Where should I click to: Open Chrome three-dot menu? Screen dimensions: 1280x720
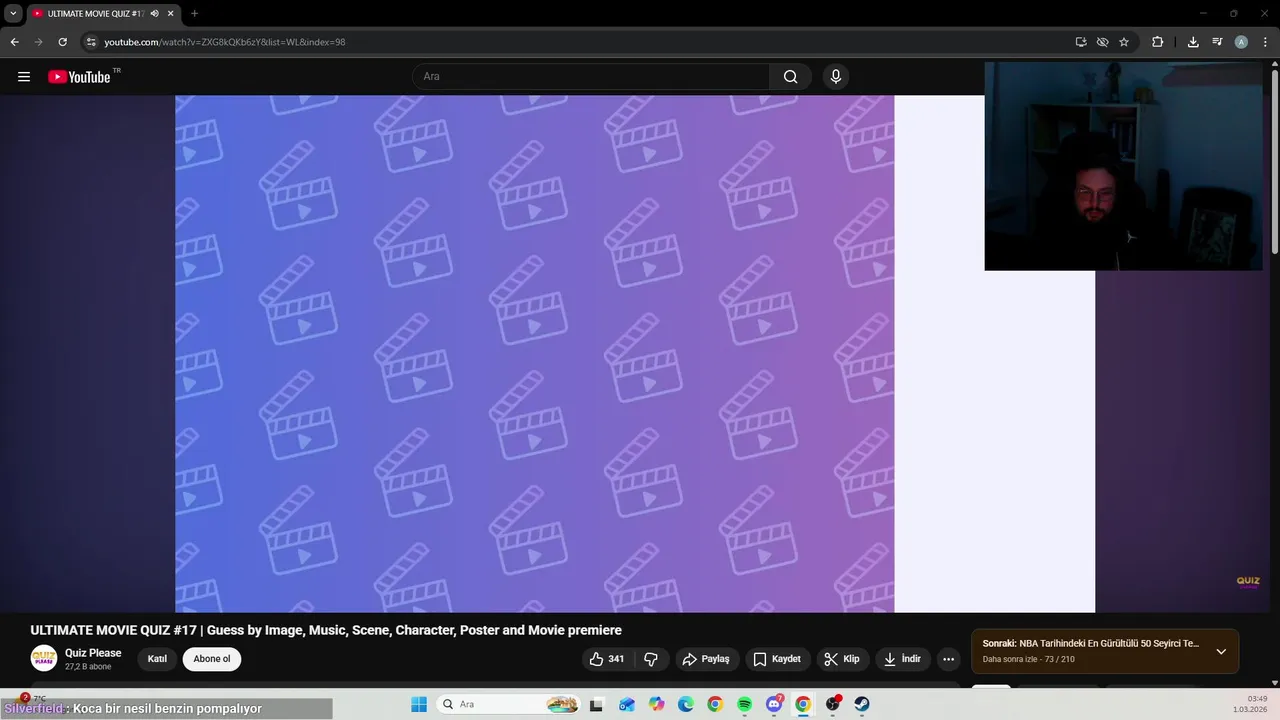click(1266, 42)
